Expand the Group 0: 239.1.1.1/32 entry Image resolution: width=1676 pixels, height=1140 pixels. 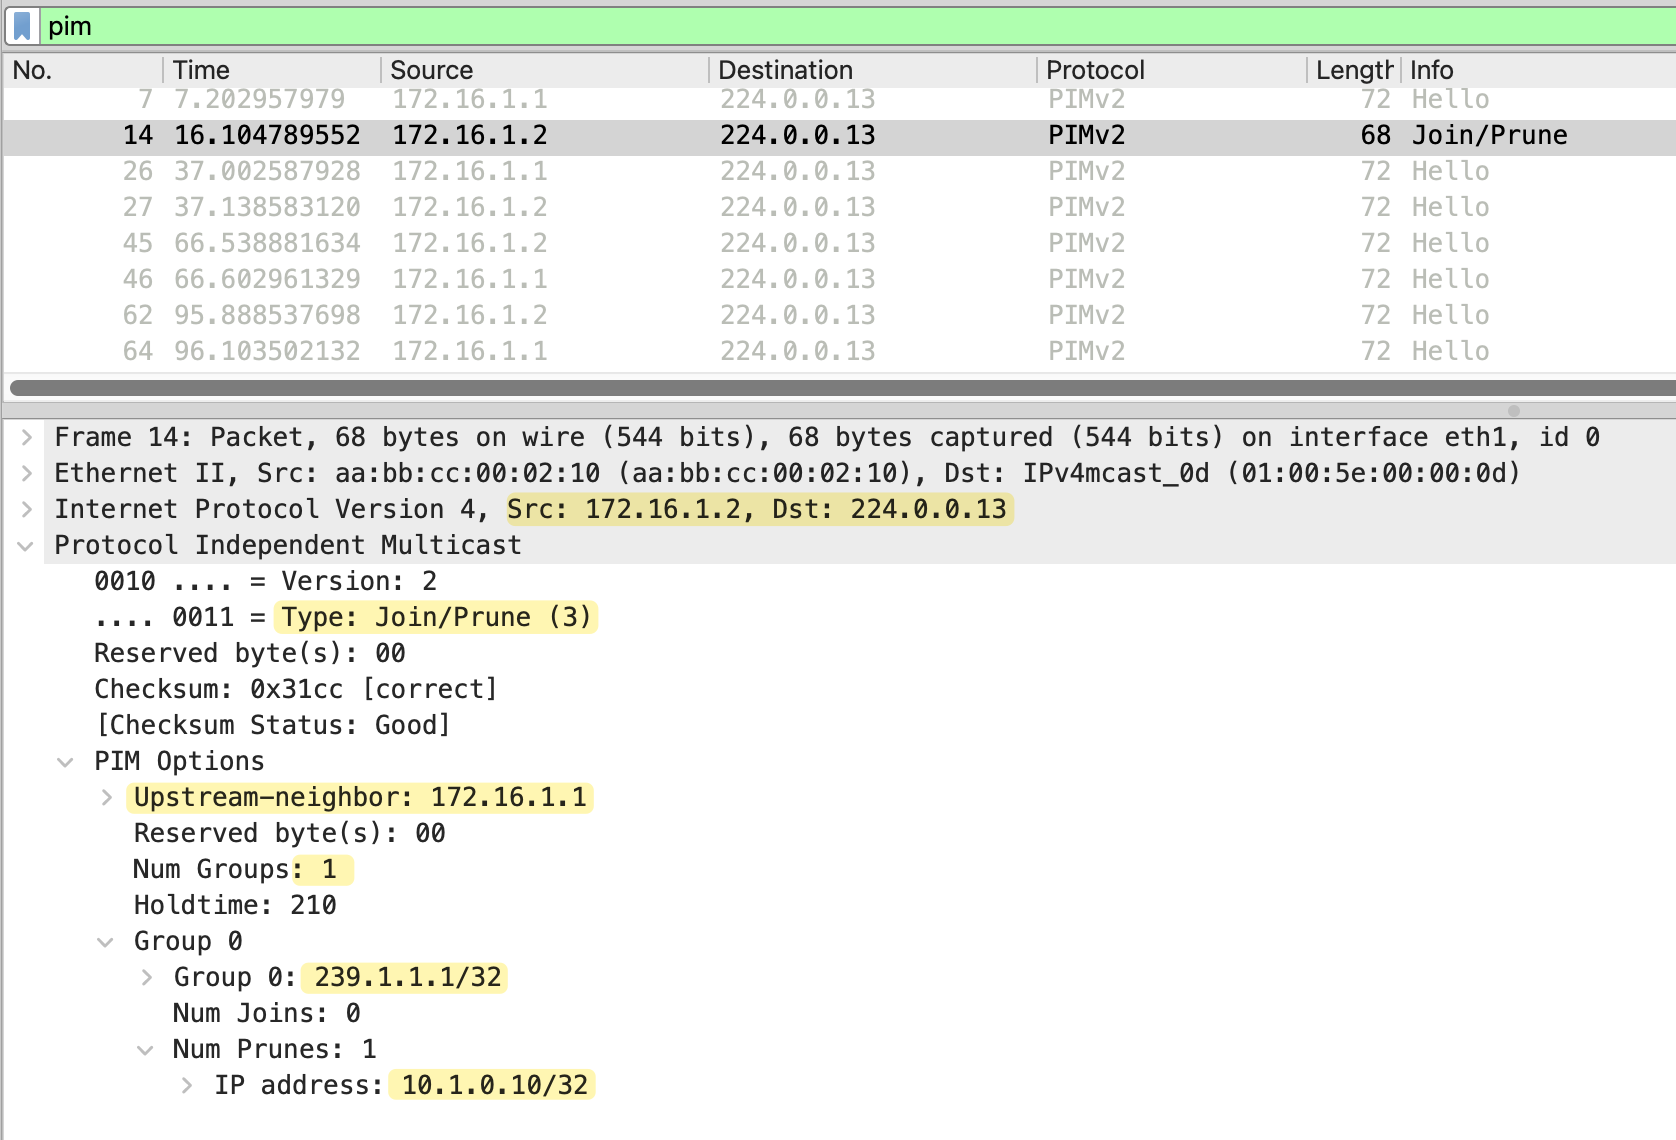click(x=147, y=977)
